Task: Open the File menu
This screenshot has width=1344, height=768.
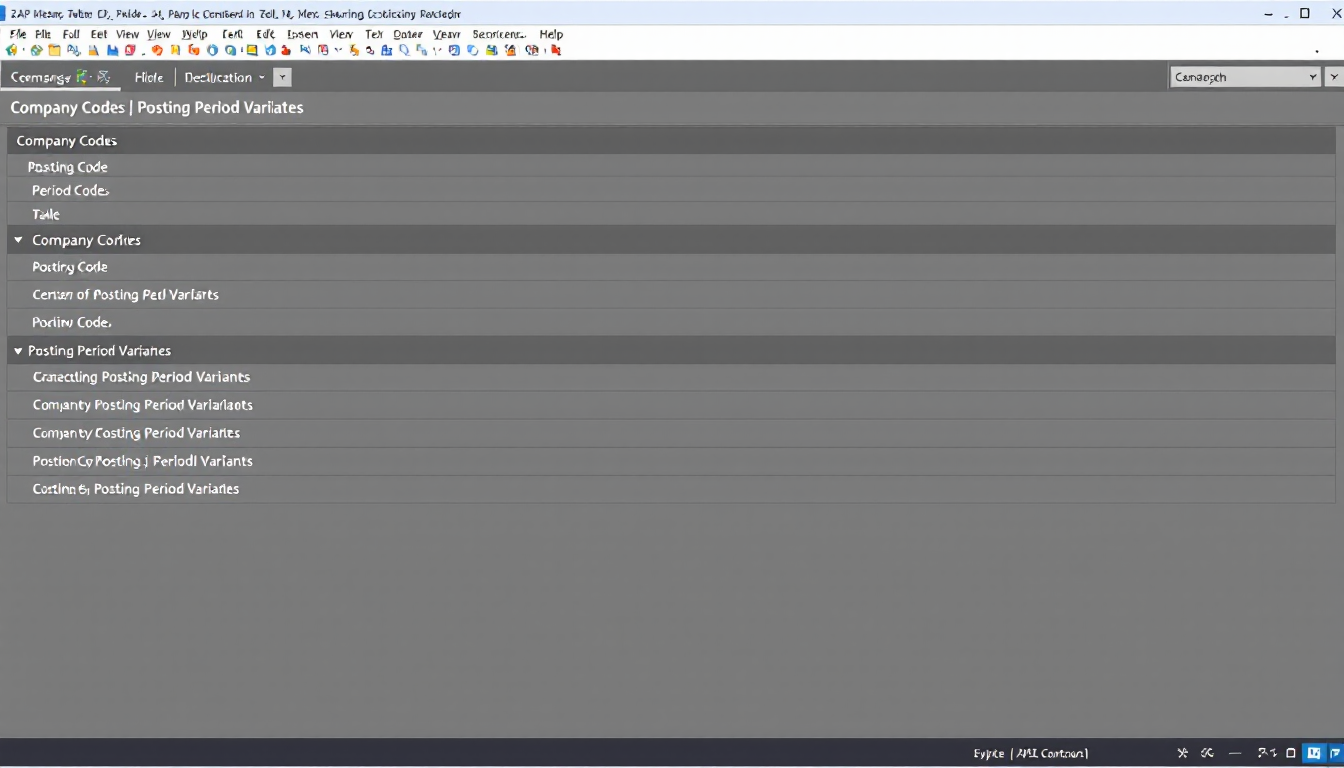Action: [17, 34]
